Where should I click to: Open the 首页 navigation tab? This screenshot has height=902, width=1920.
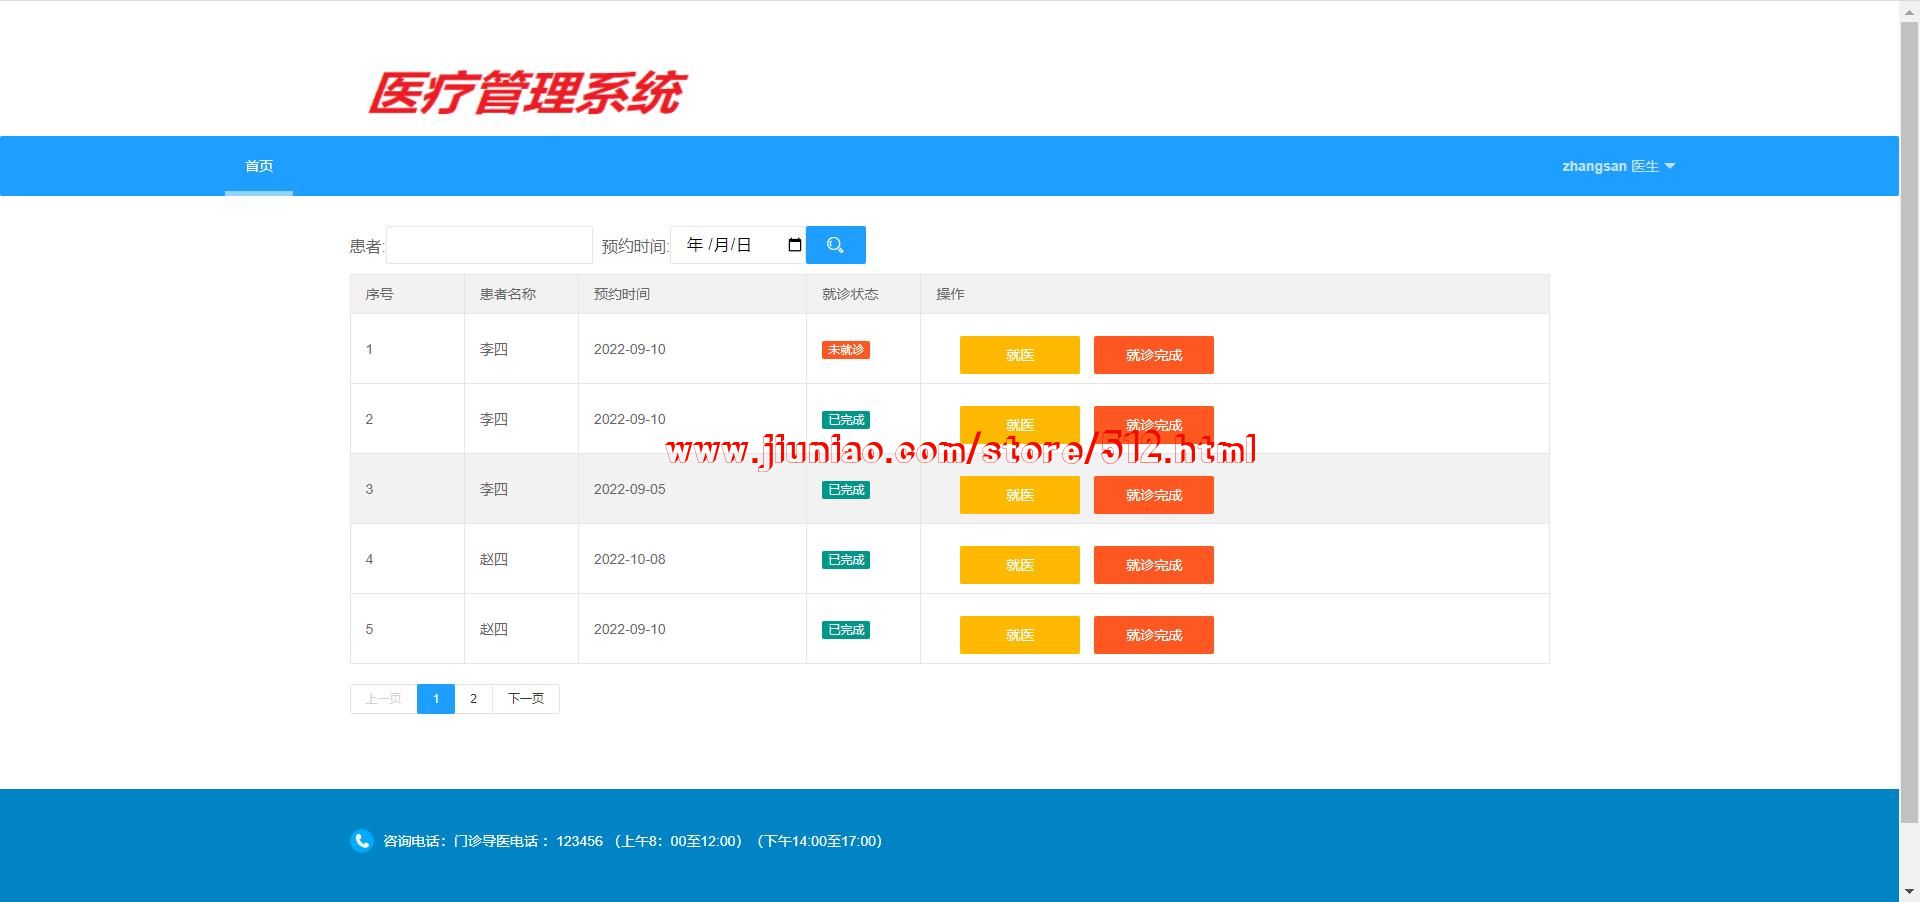(259, 166)
